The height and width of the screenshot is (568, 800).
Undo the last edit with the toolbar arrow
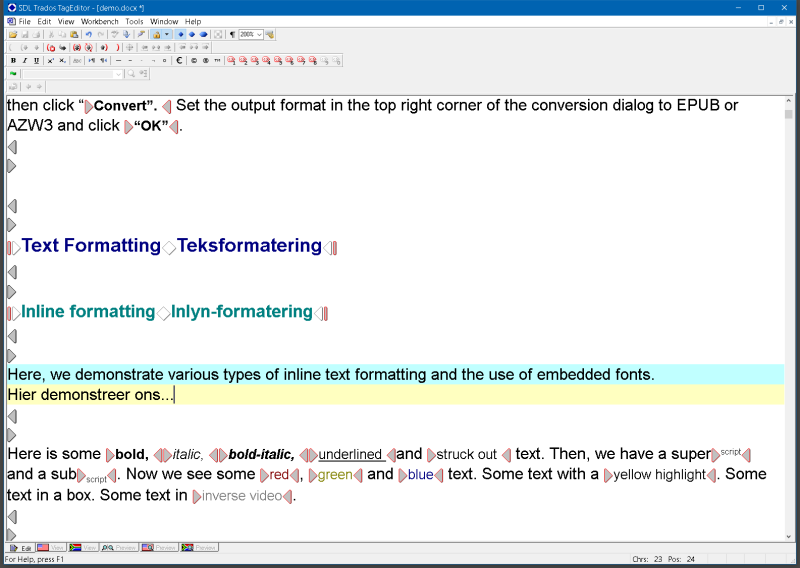click(x=89, y=35)
